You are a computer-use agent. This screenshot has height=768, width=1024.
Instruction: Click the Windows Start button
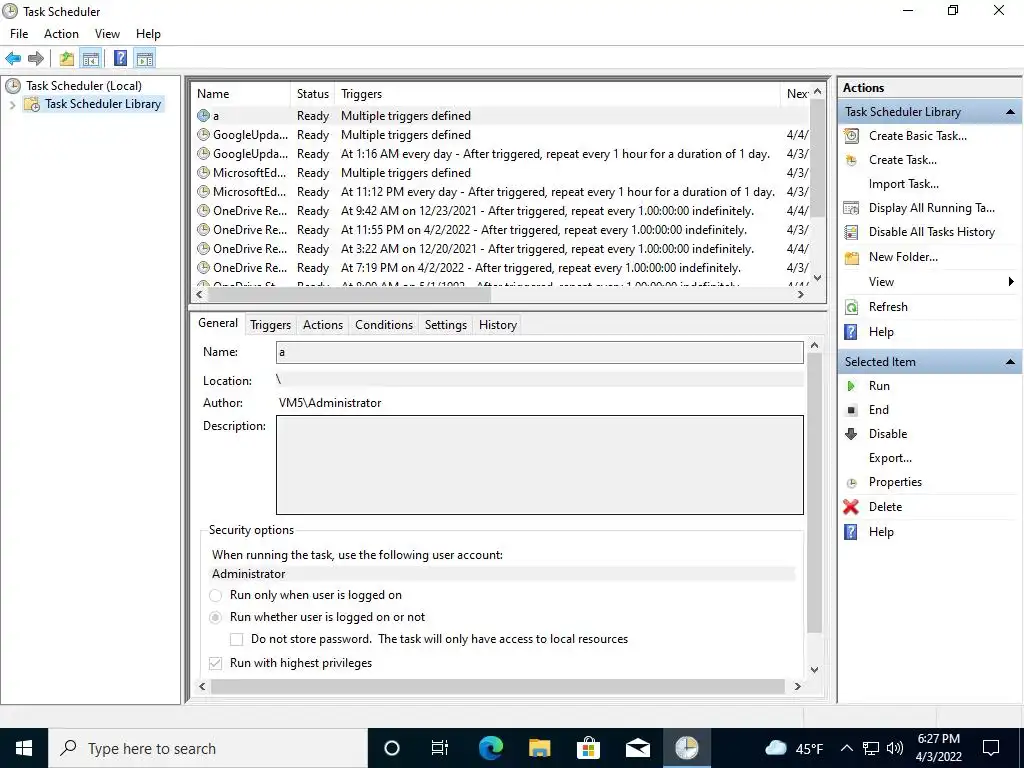[24, 748]
